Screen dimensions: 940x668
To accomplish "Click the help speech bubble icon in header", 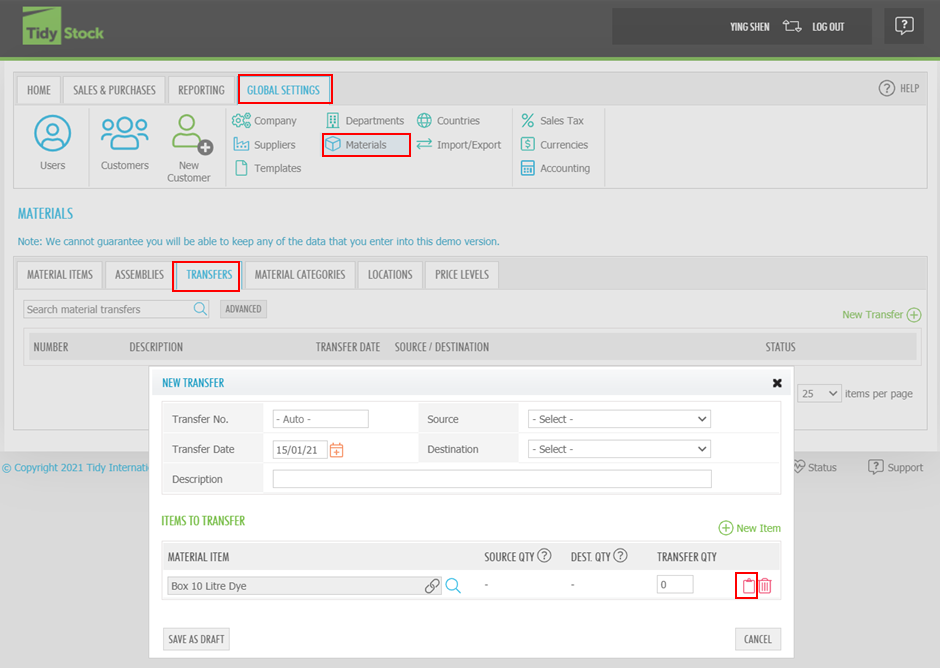I will (x=903, y=27).
